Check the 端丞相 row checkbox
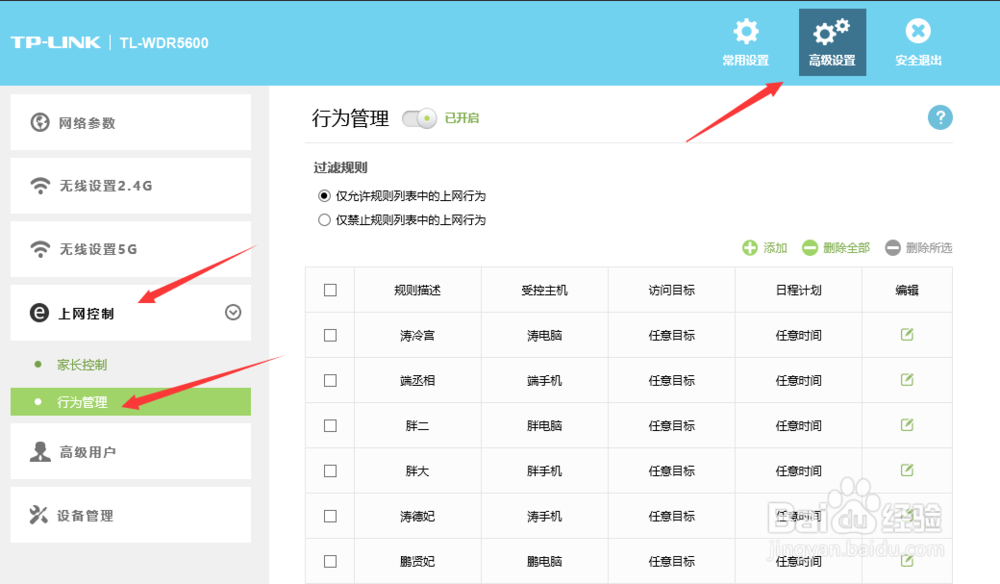 click(330, 381)
